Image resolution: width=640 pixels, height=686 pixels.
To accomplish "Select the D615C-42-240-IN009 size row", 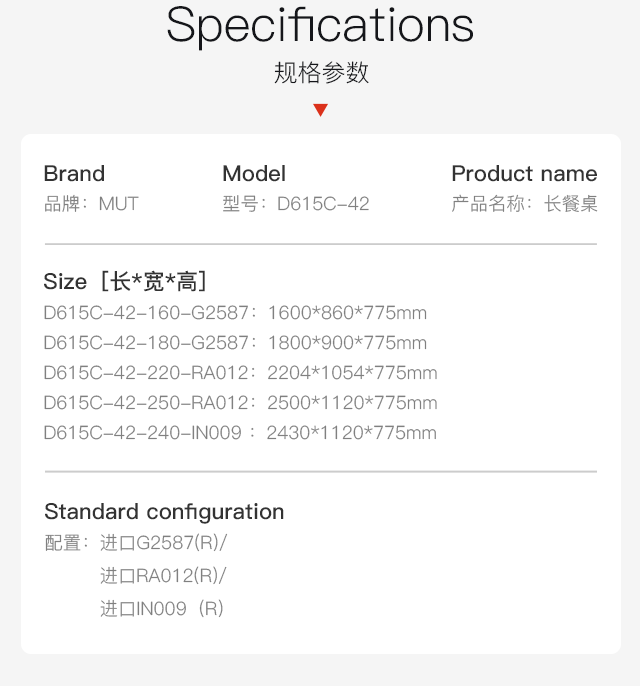I will tap(240, 433).
